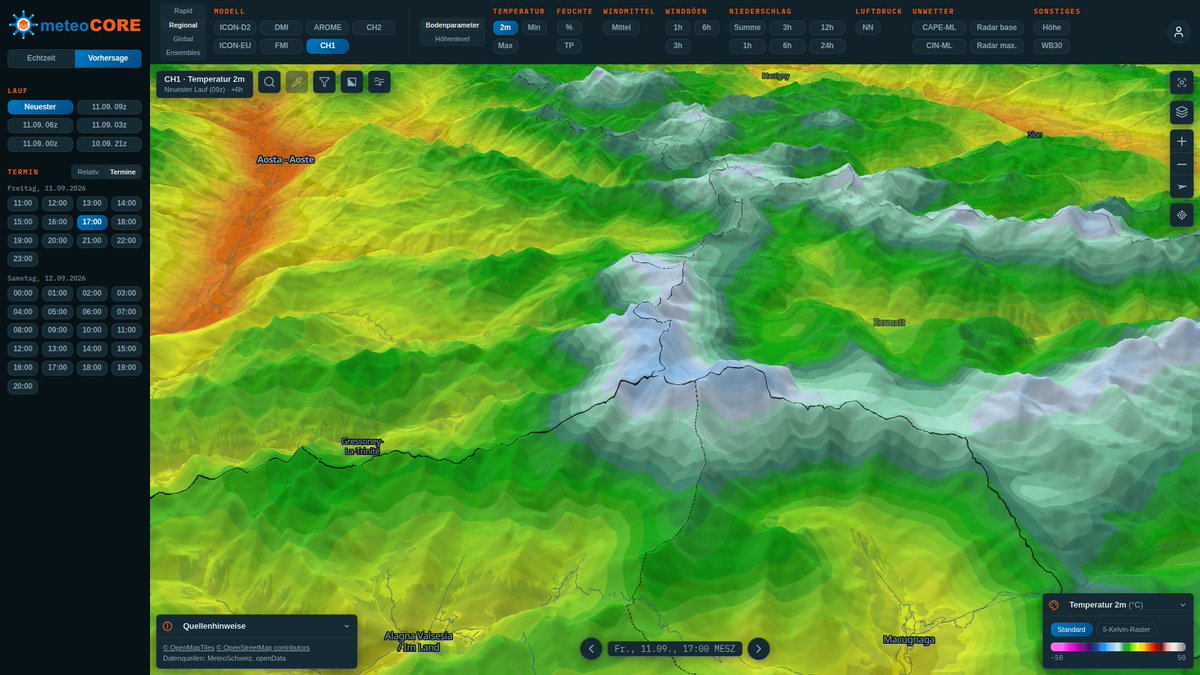The height and width of the screenshot is (675, 1200).
Task: Open the funnel filter tool
Action: 324,82
